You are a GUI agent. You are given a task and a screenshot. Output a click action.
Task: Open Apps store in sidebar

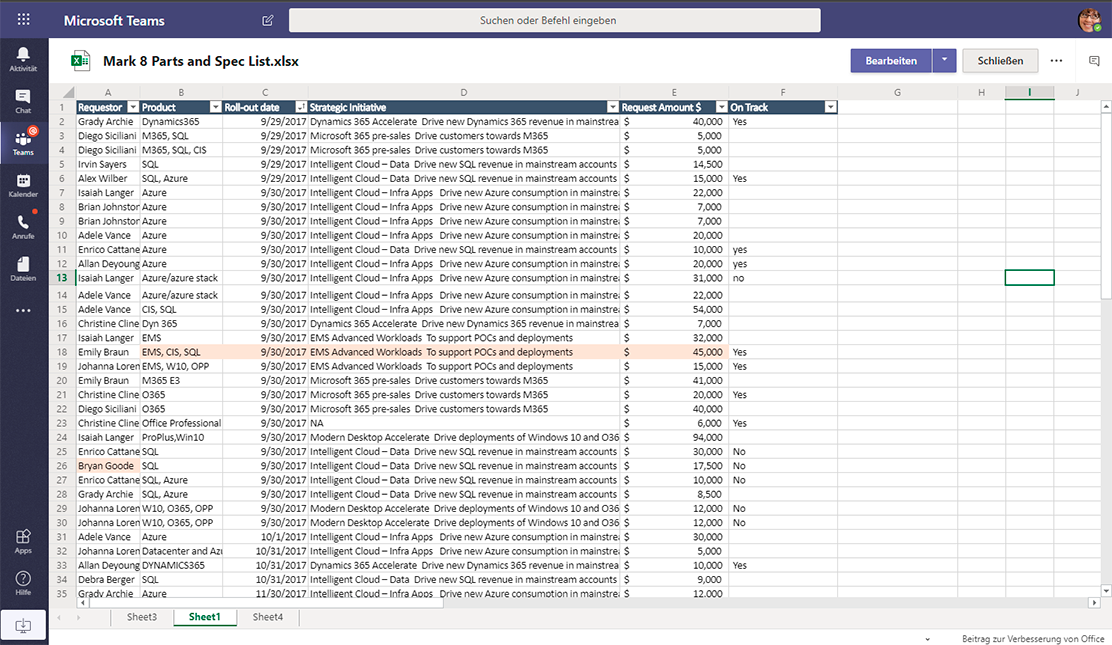[x=23, y=541]
